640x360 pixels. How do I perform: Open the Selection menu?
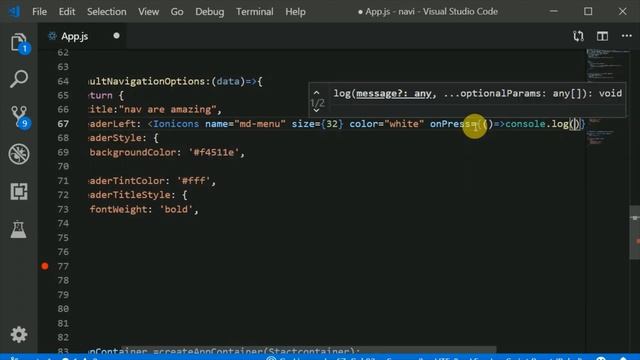pyautogui.click(x=107, y=11)
